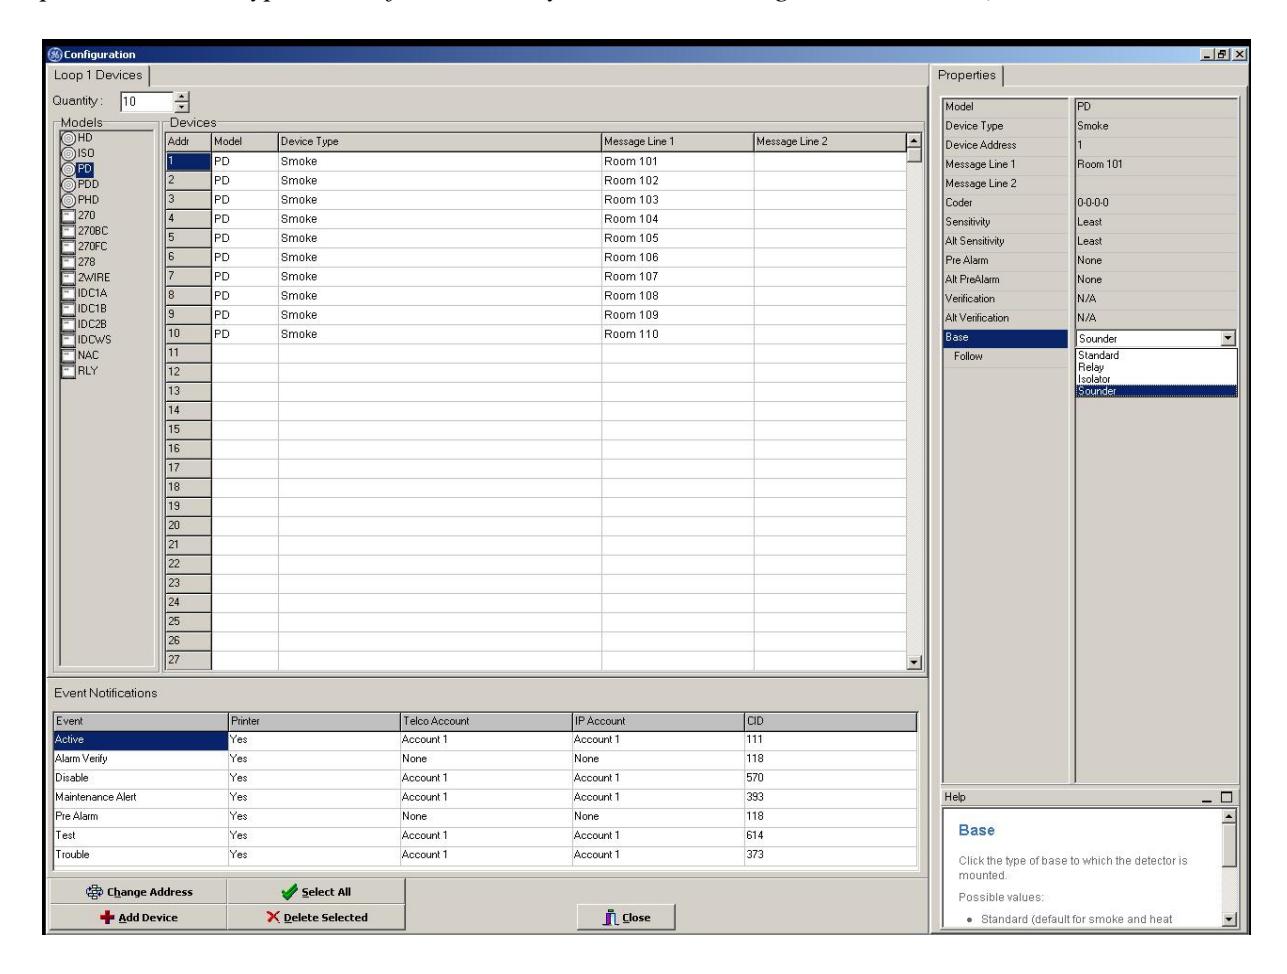Select the PD detector model icon

(x=69, y=170)
